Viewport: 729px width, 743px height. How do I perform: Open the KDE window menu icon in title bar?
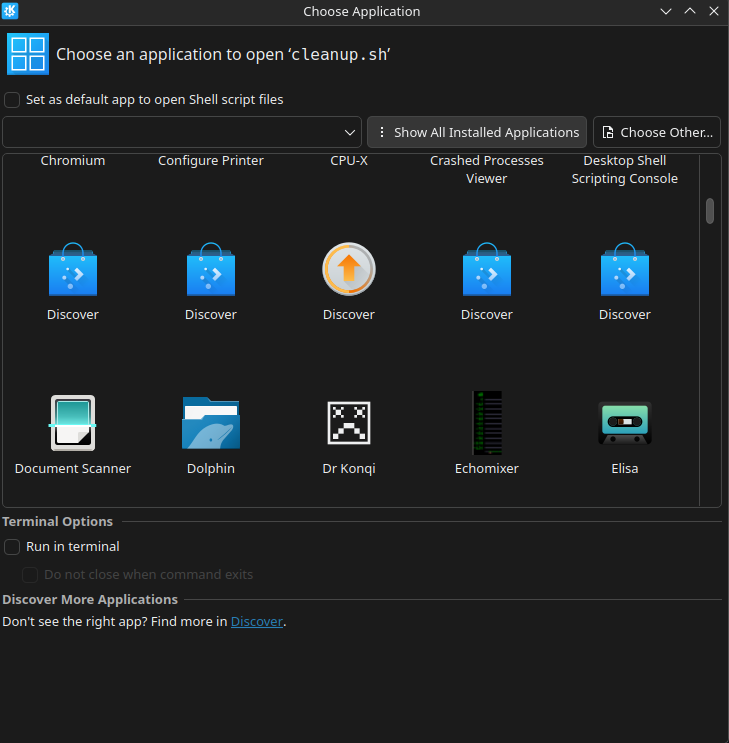[11, 11]
